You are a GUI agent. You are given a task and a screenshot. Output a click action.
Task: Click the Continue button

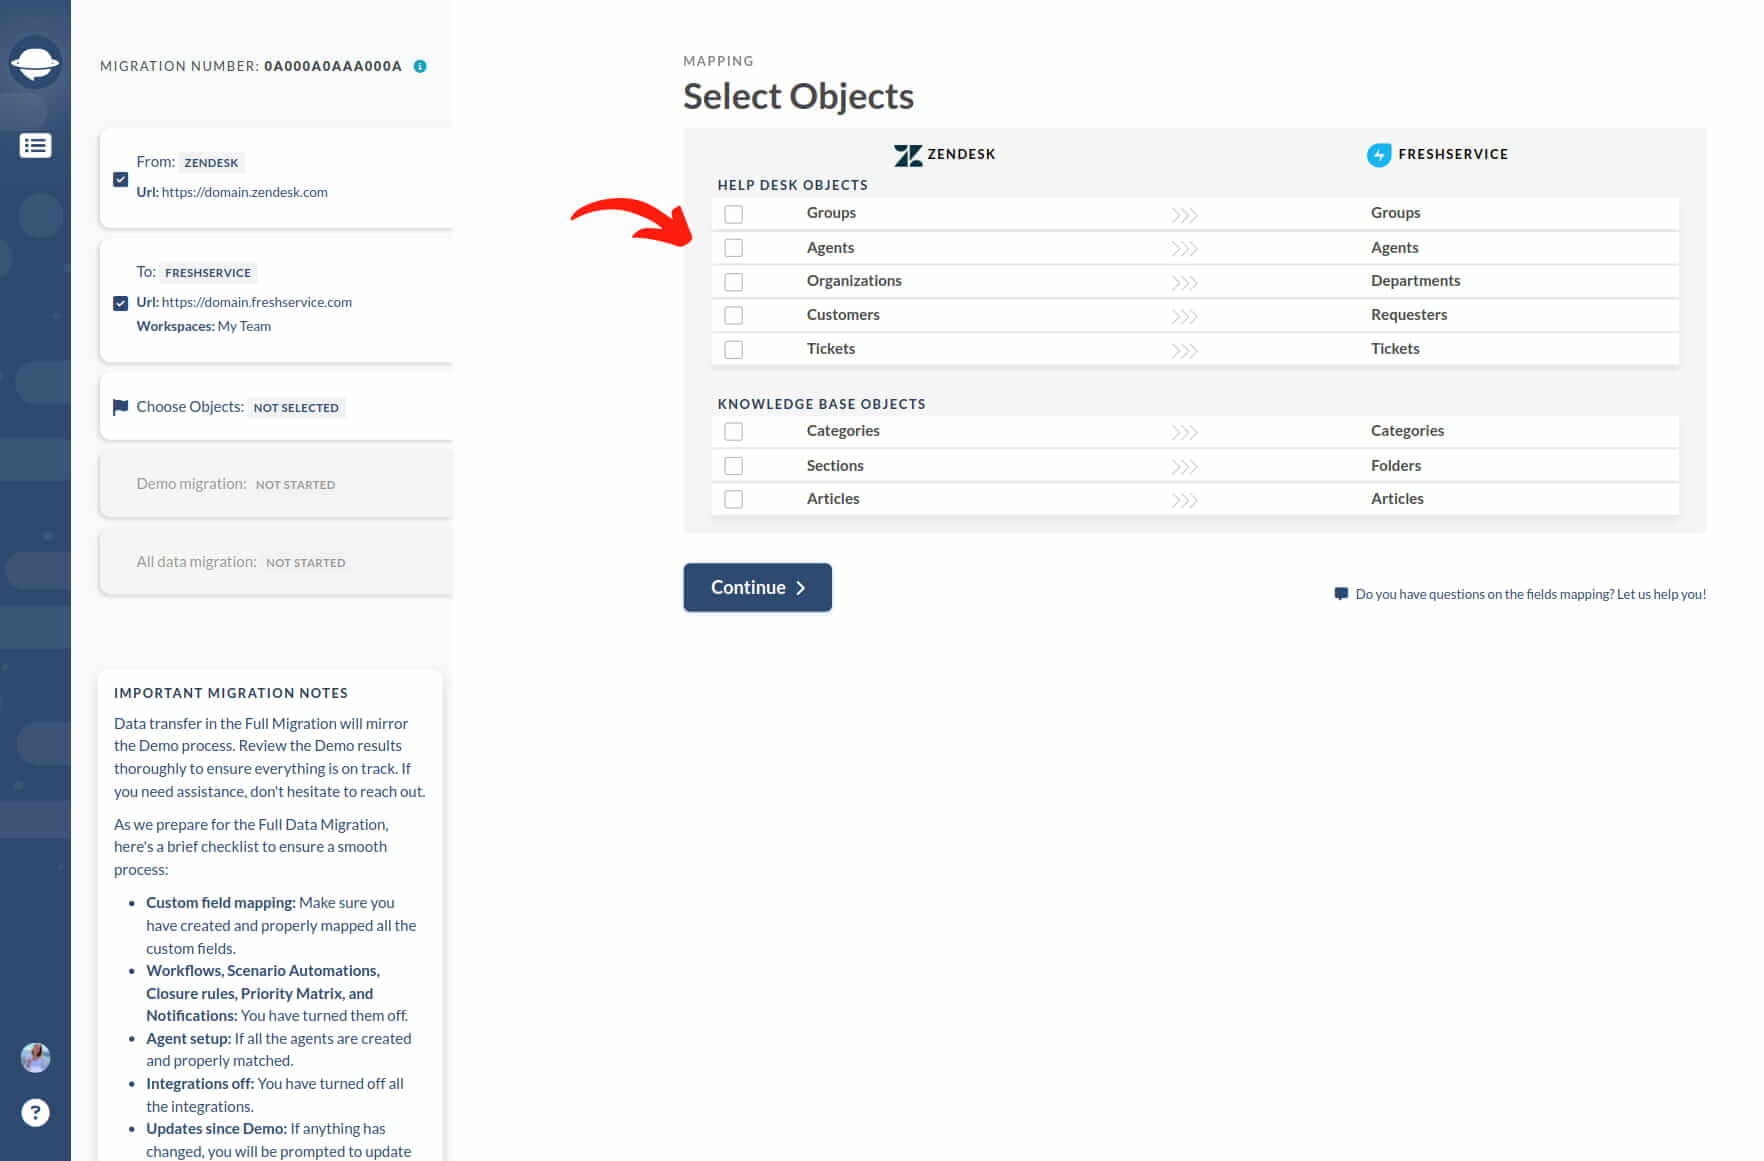pyautogui.click(x=757, y=588)
